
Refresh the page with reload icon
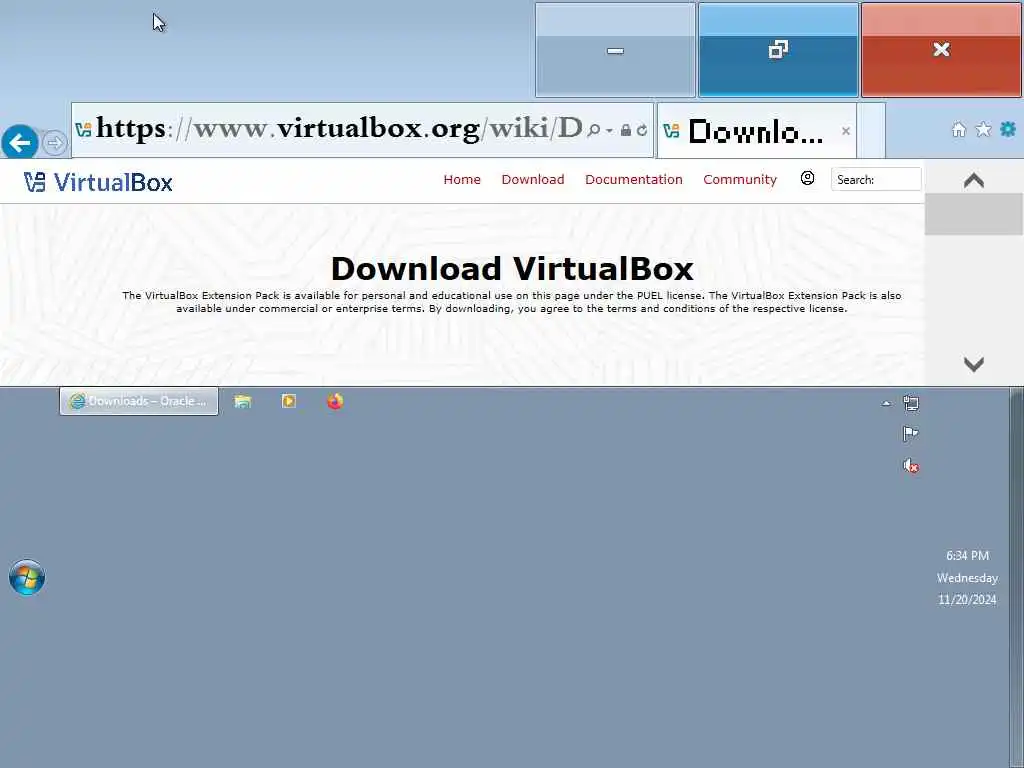pyautogui.click(x=642, y=130)
